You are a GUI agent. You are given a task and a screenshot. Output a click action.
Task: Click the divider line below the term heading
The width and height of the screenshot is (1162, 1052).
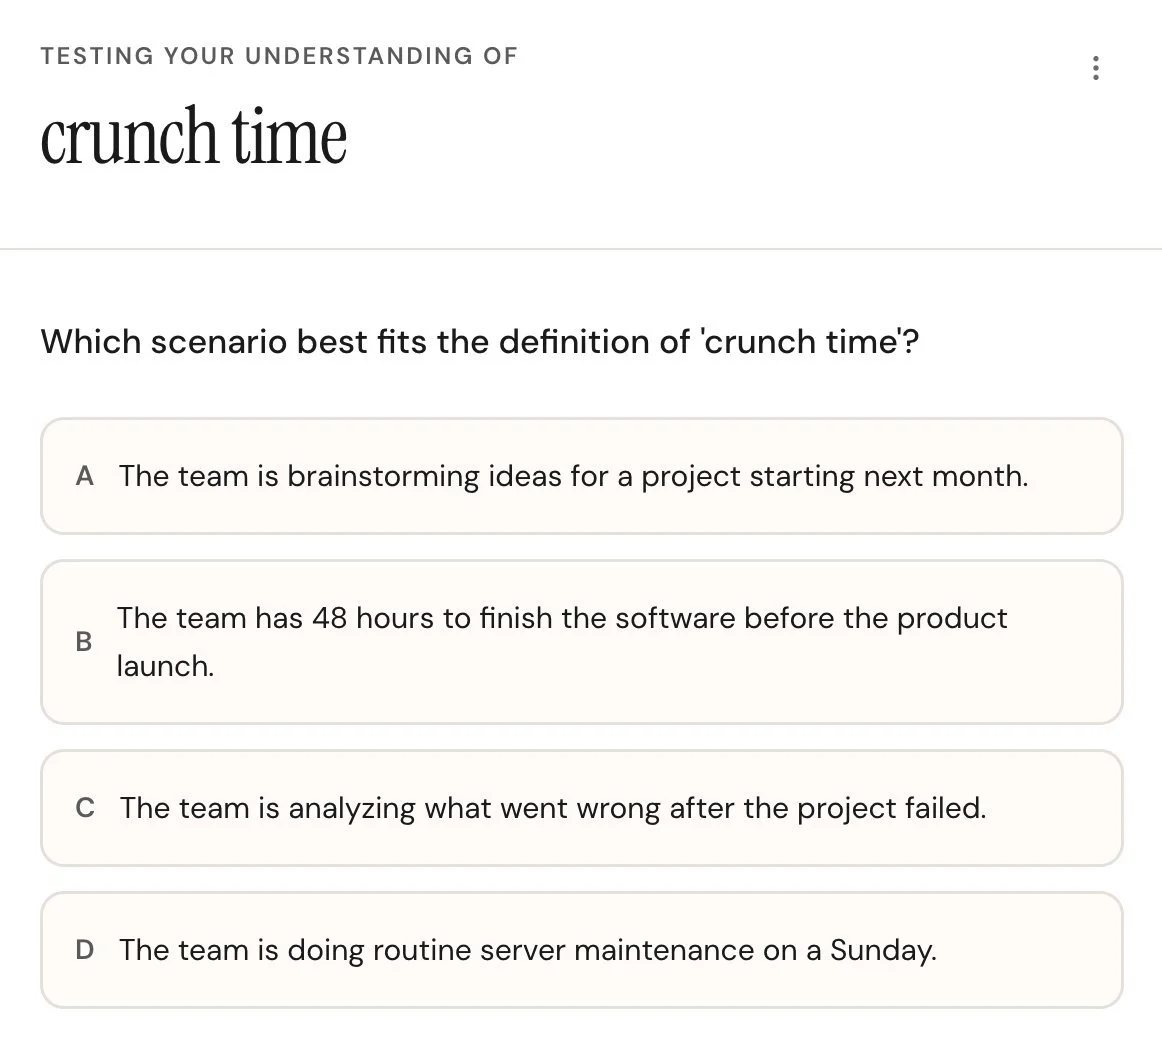(x=581, y=249)
